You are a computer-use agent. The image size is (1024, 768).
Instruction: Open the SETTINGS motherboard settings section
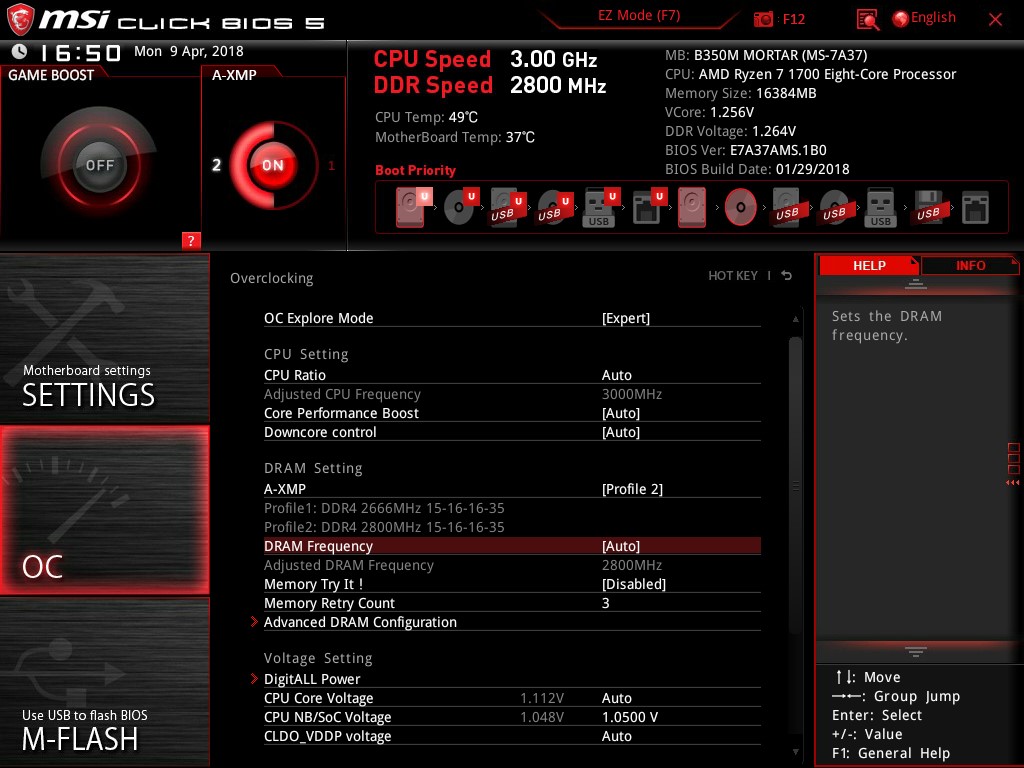click(104, 338)
